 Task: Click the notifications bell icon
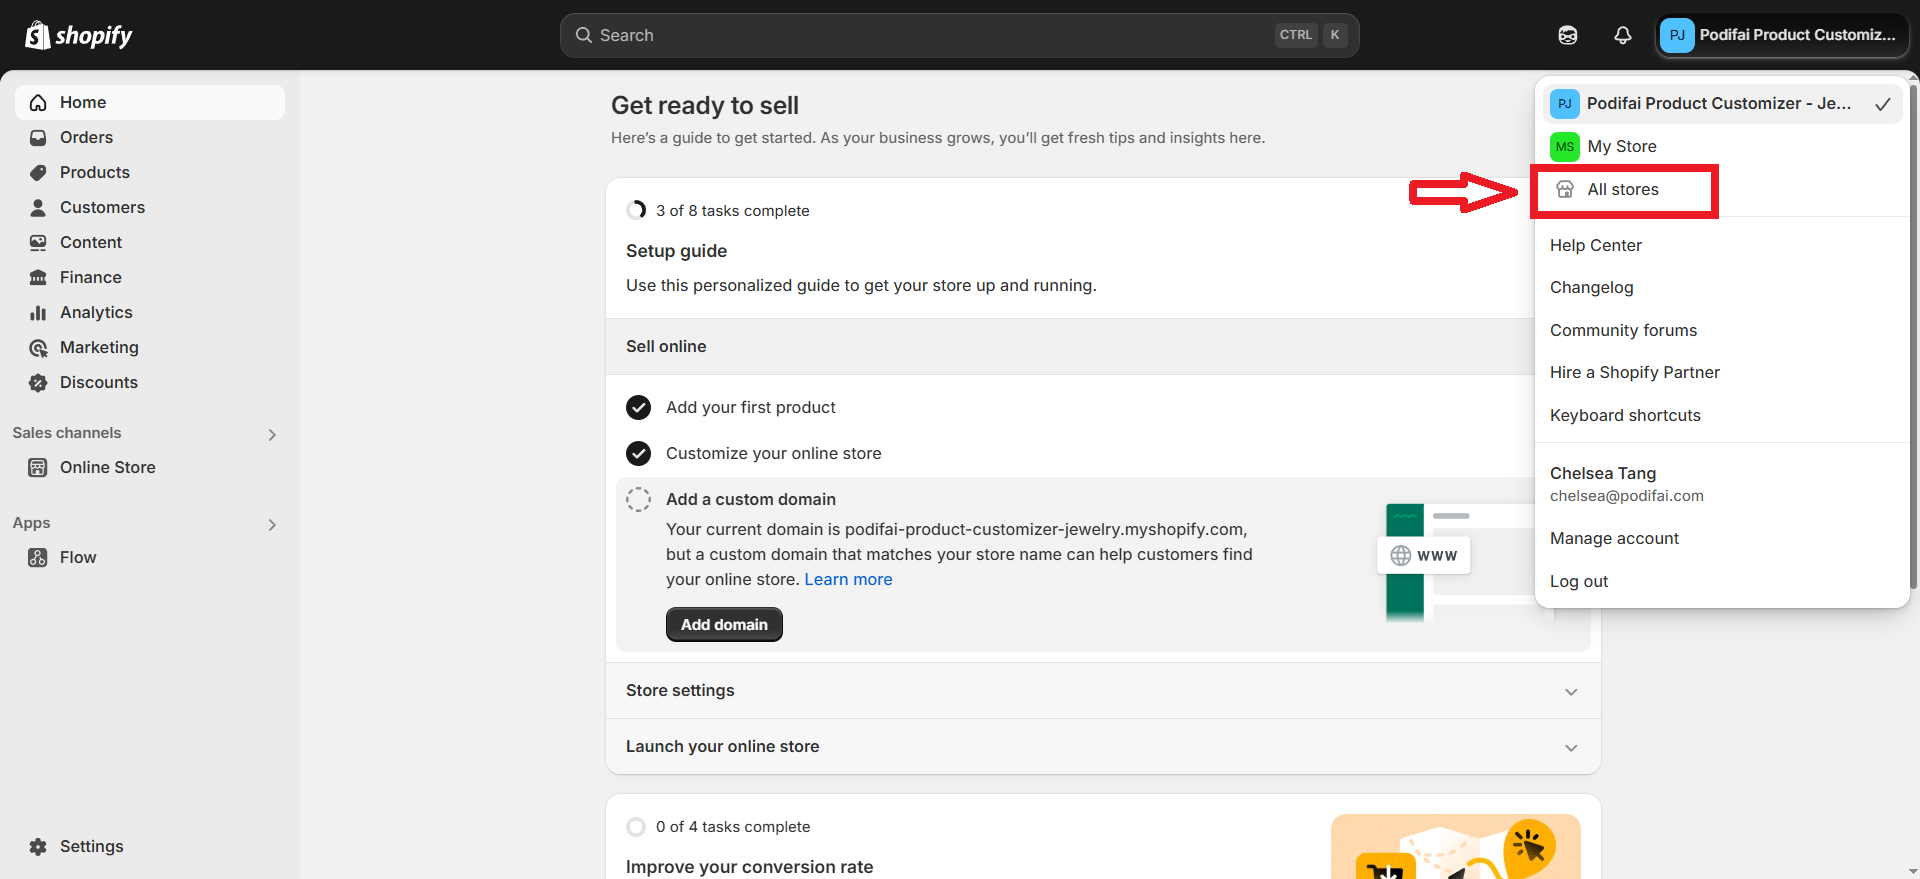1623,35
